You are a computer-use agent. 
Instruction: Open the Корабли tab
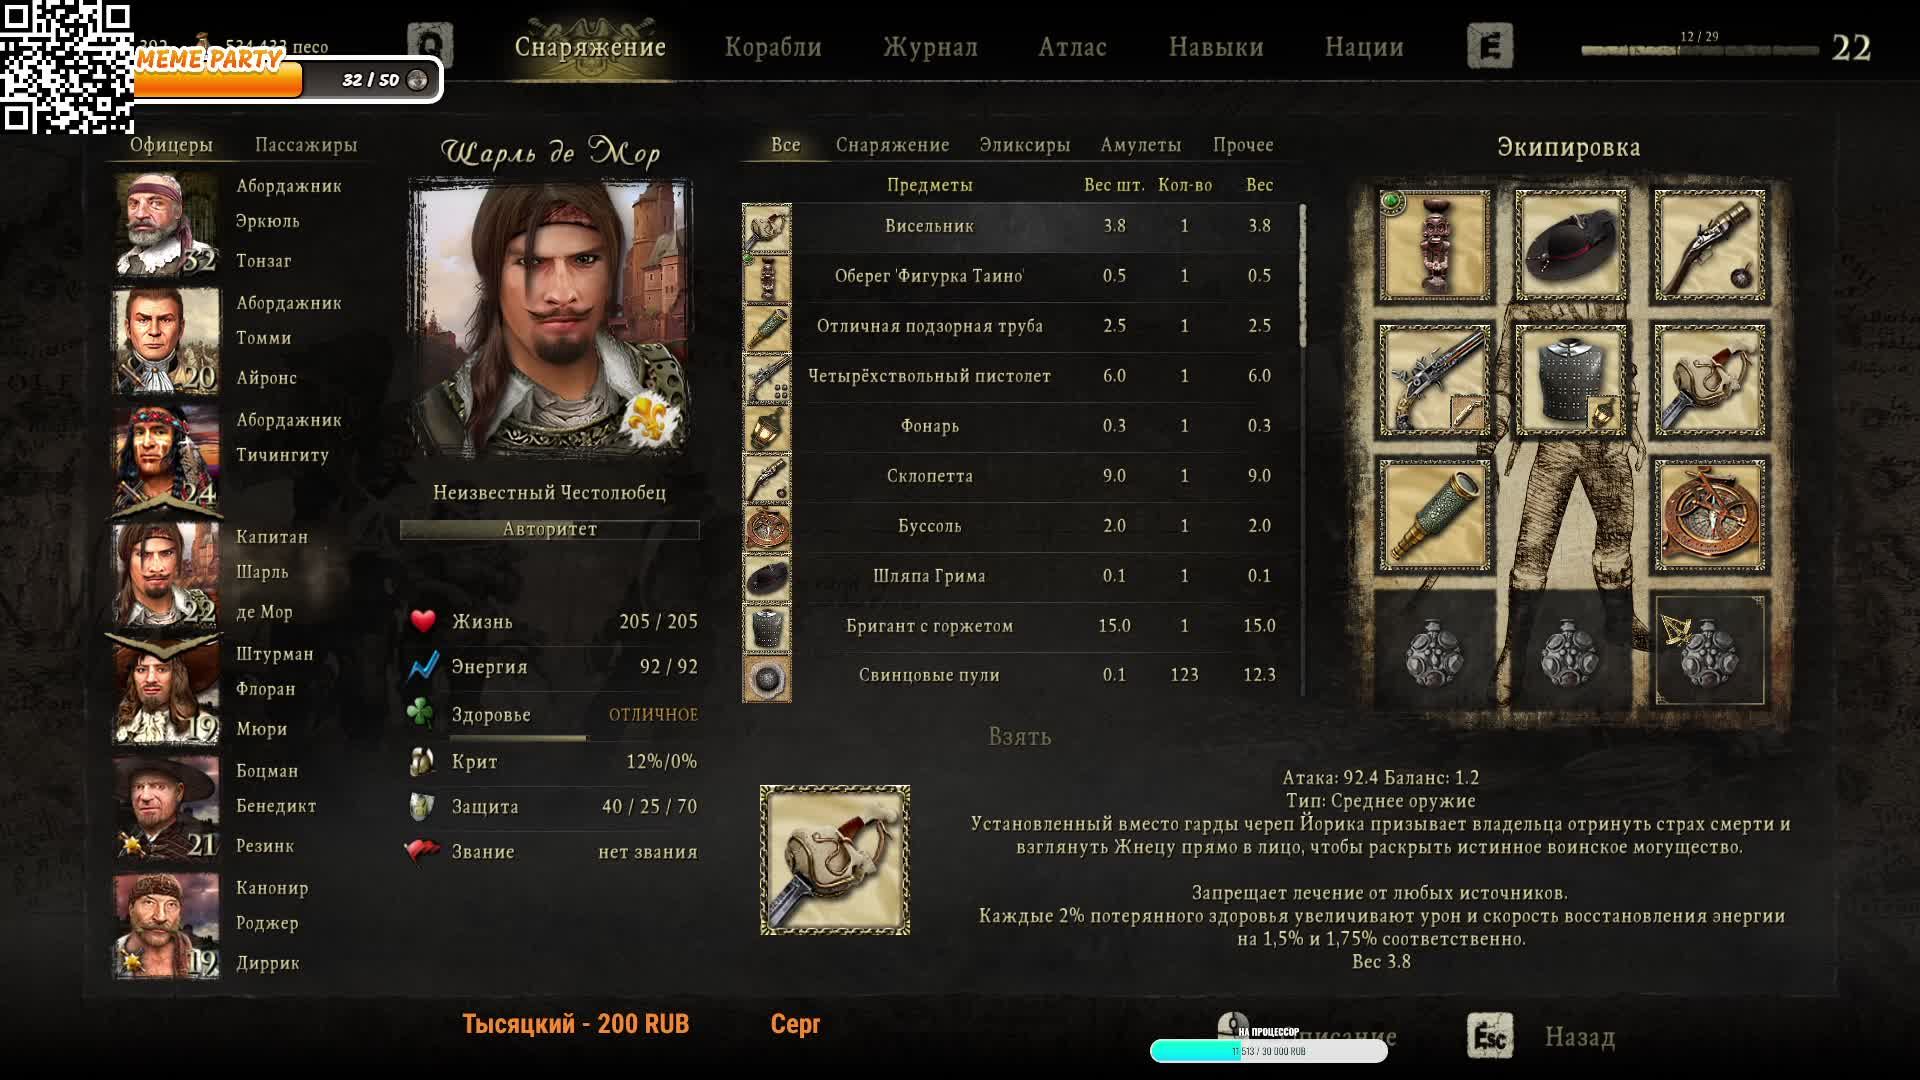[773, 47]
